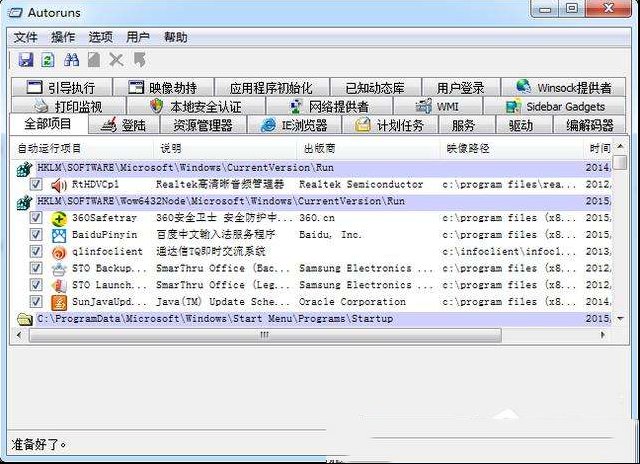Viewport: 640px width, 464px height.
Task: Switch to the 映像劫持 tab
Action: click(x=163, y=87)
